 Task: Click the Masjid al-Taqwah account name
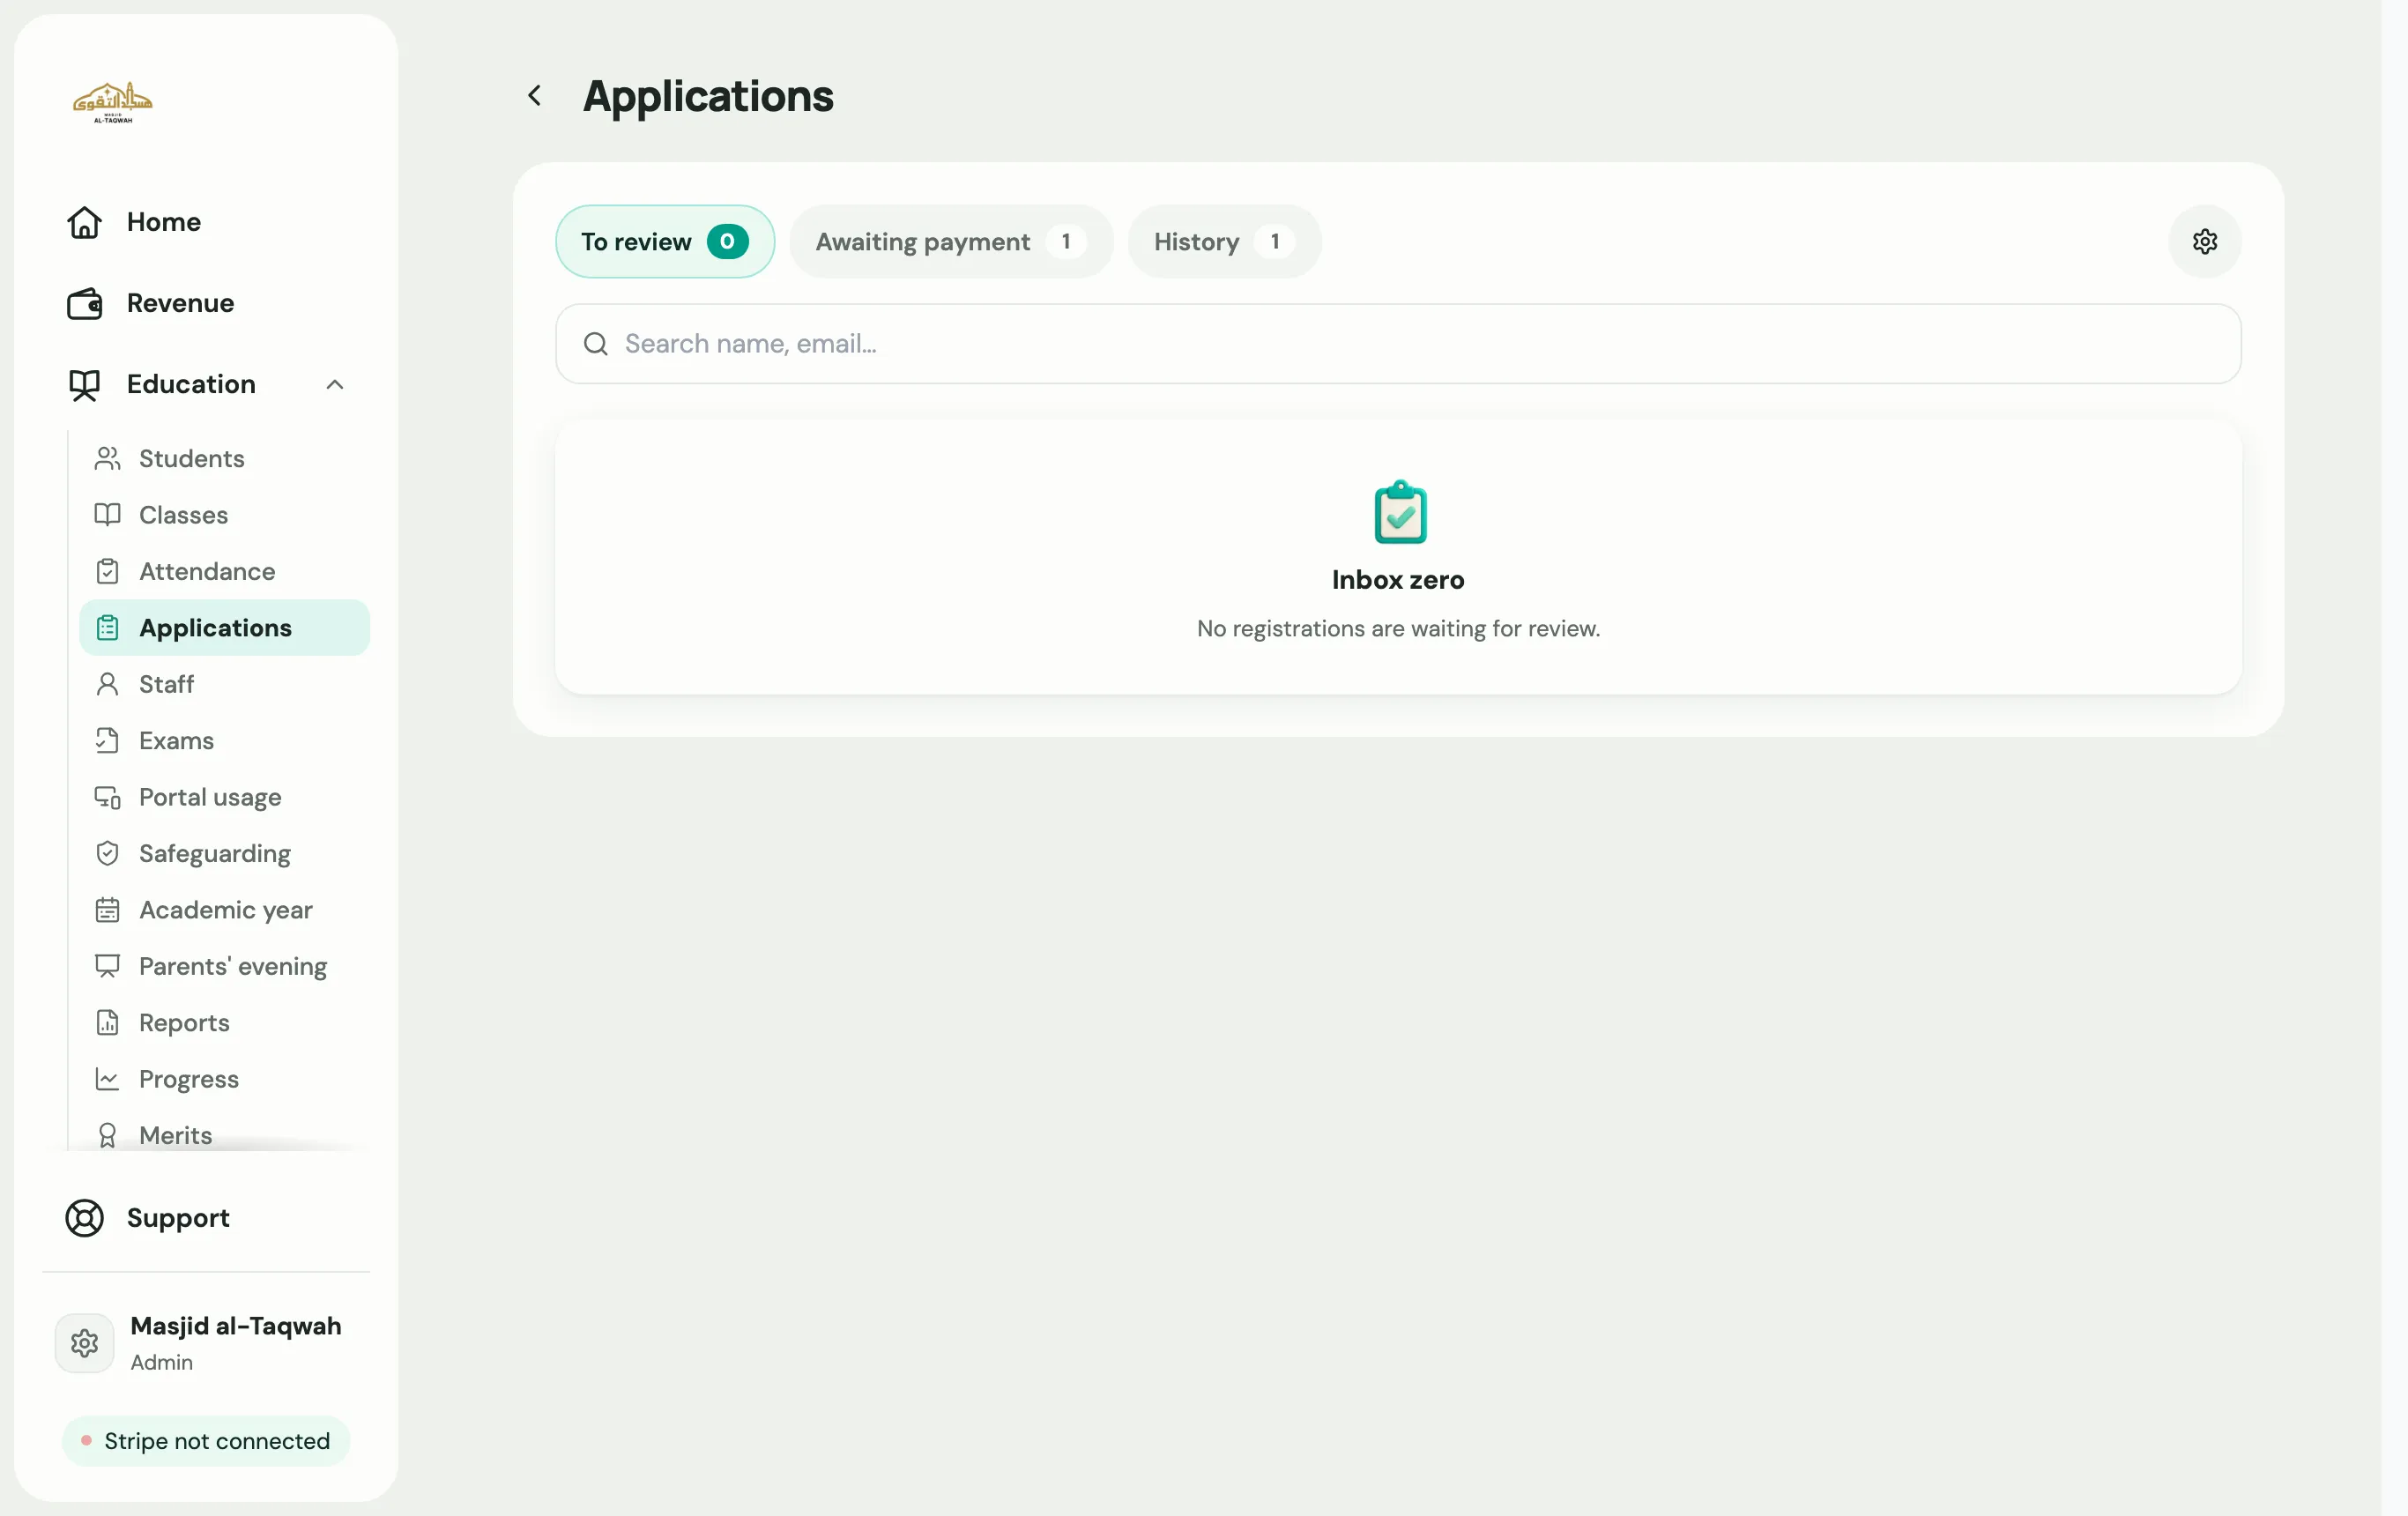point(236,1326)
